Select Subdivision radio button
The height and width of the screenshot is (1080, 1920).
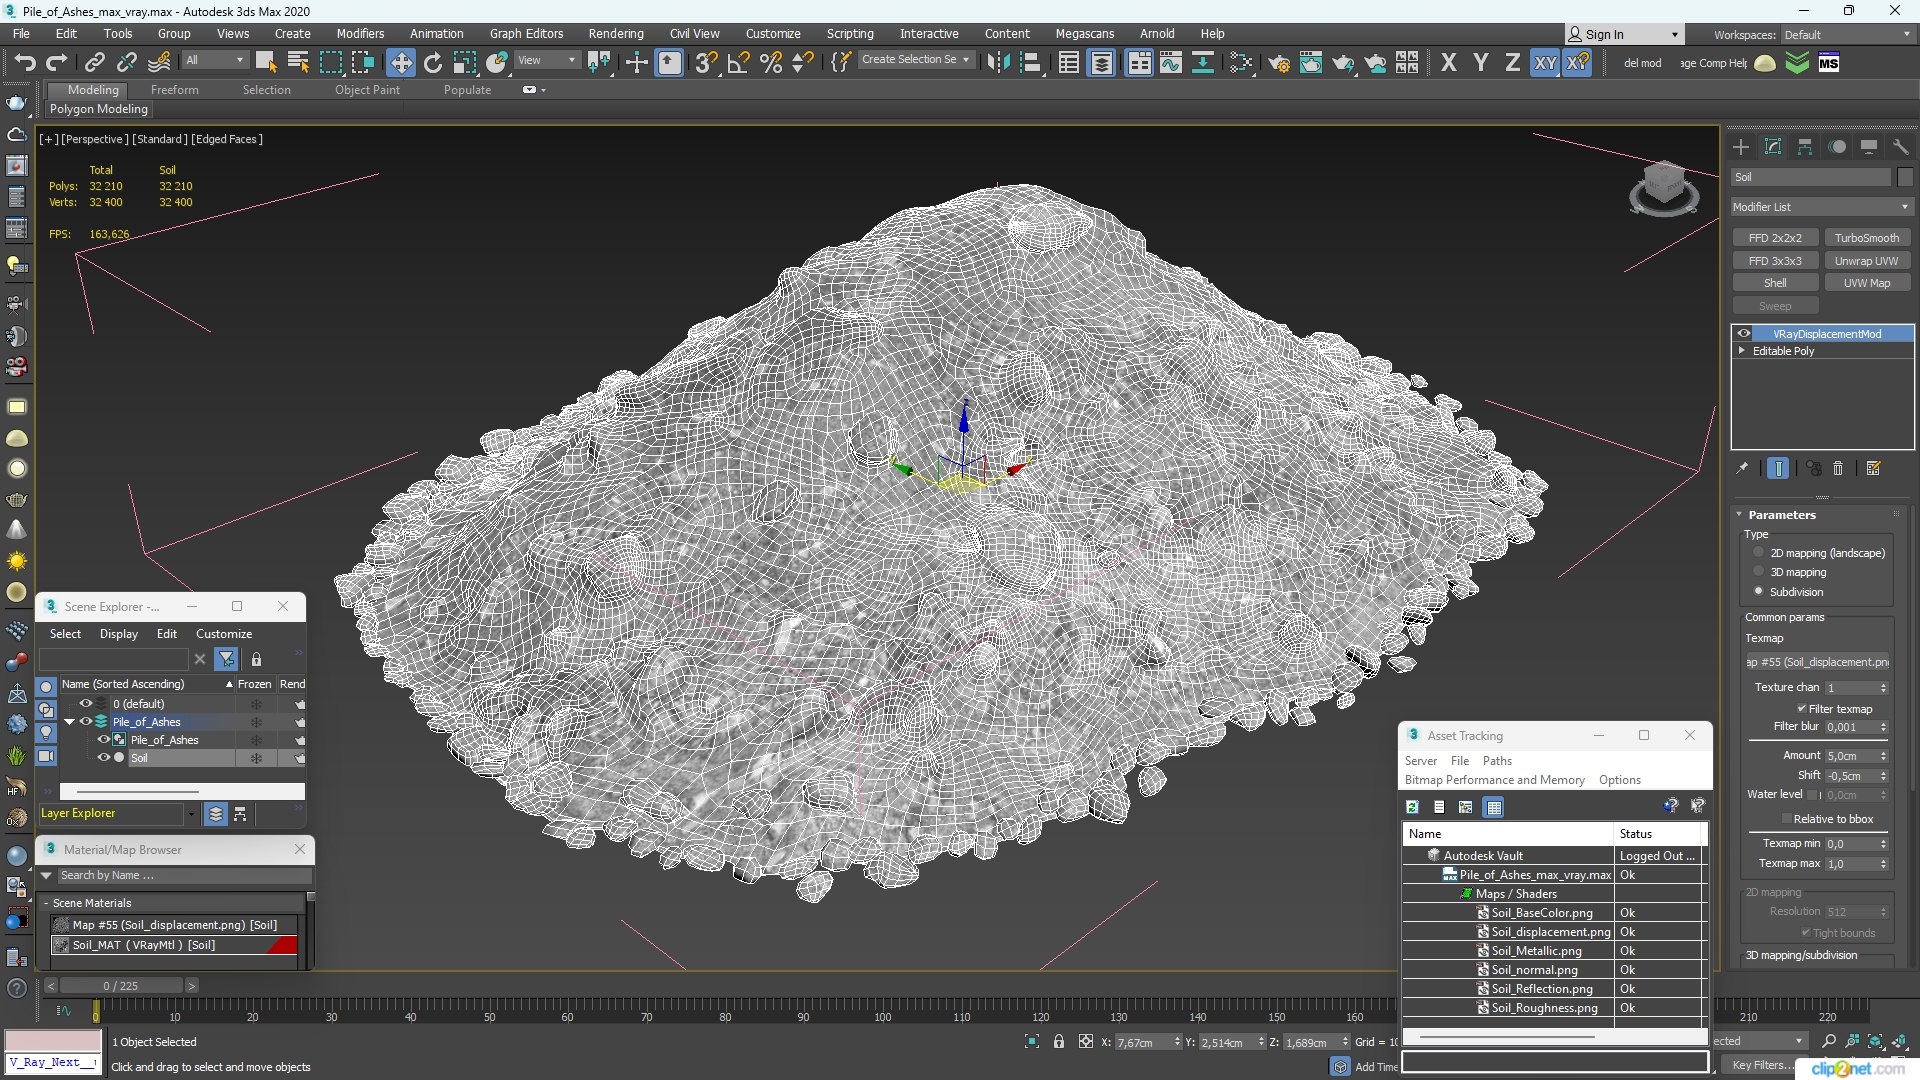(x=1759, y=591)
